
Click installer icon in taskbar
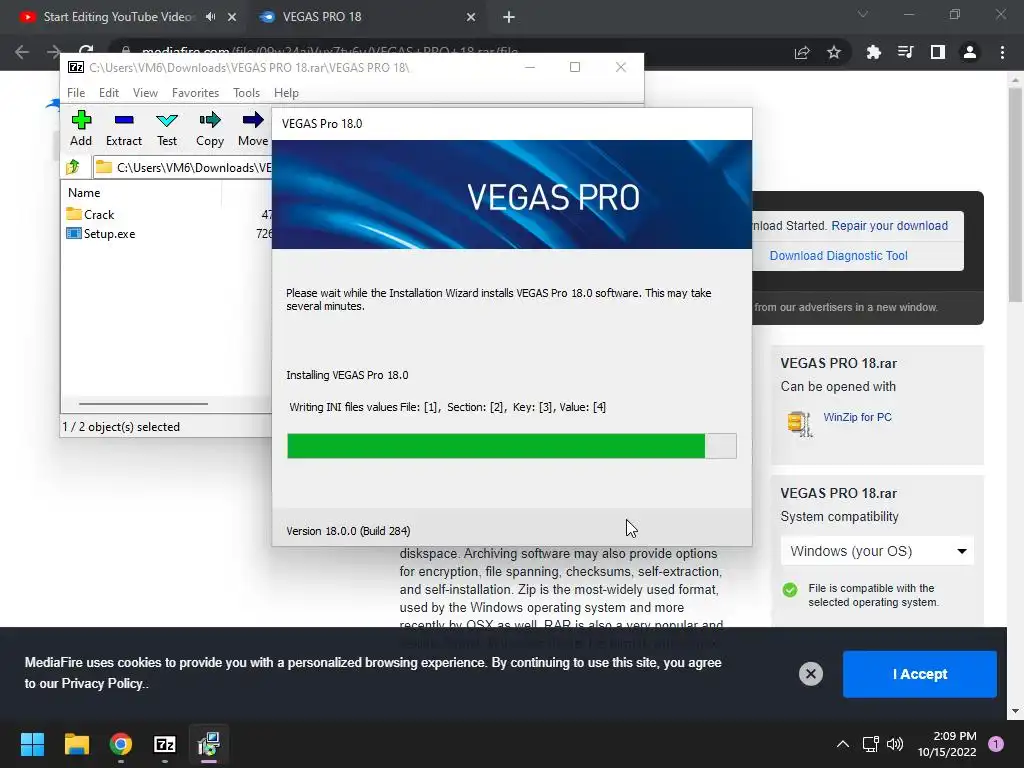click(x=209, y=744)
